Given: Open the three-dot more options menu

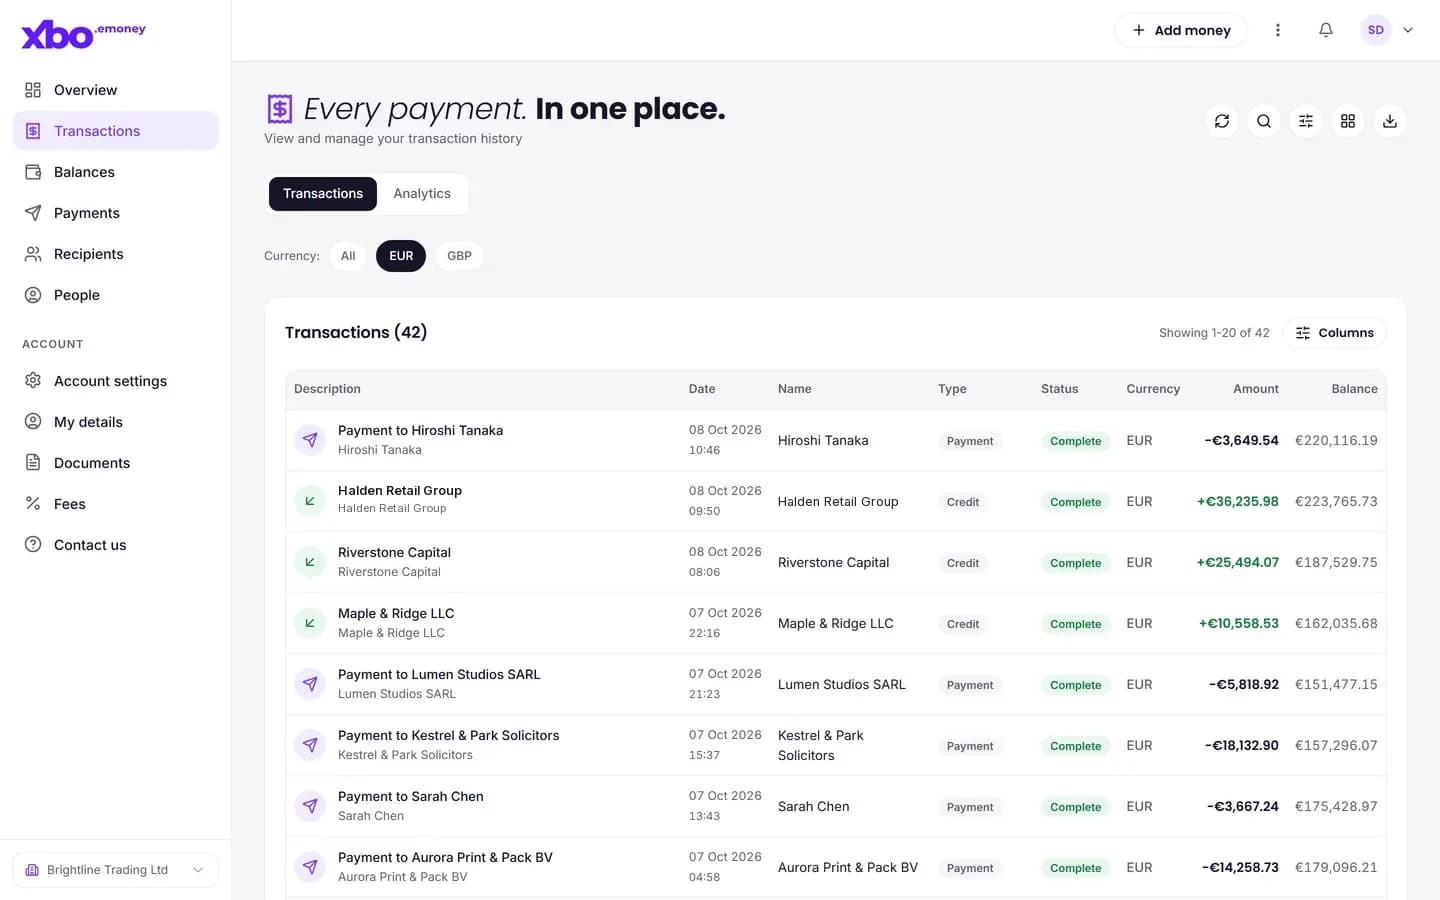Looking at the screenshot, I should (x=1278, y=30).
